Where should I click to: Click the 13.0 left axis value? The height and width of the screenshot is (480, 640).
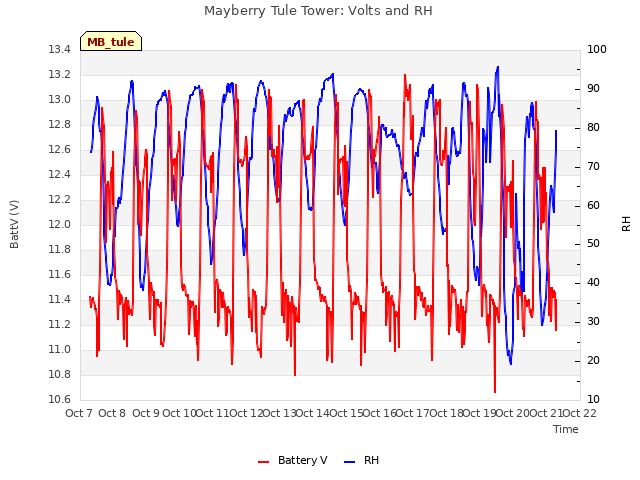[60, 100]
